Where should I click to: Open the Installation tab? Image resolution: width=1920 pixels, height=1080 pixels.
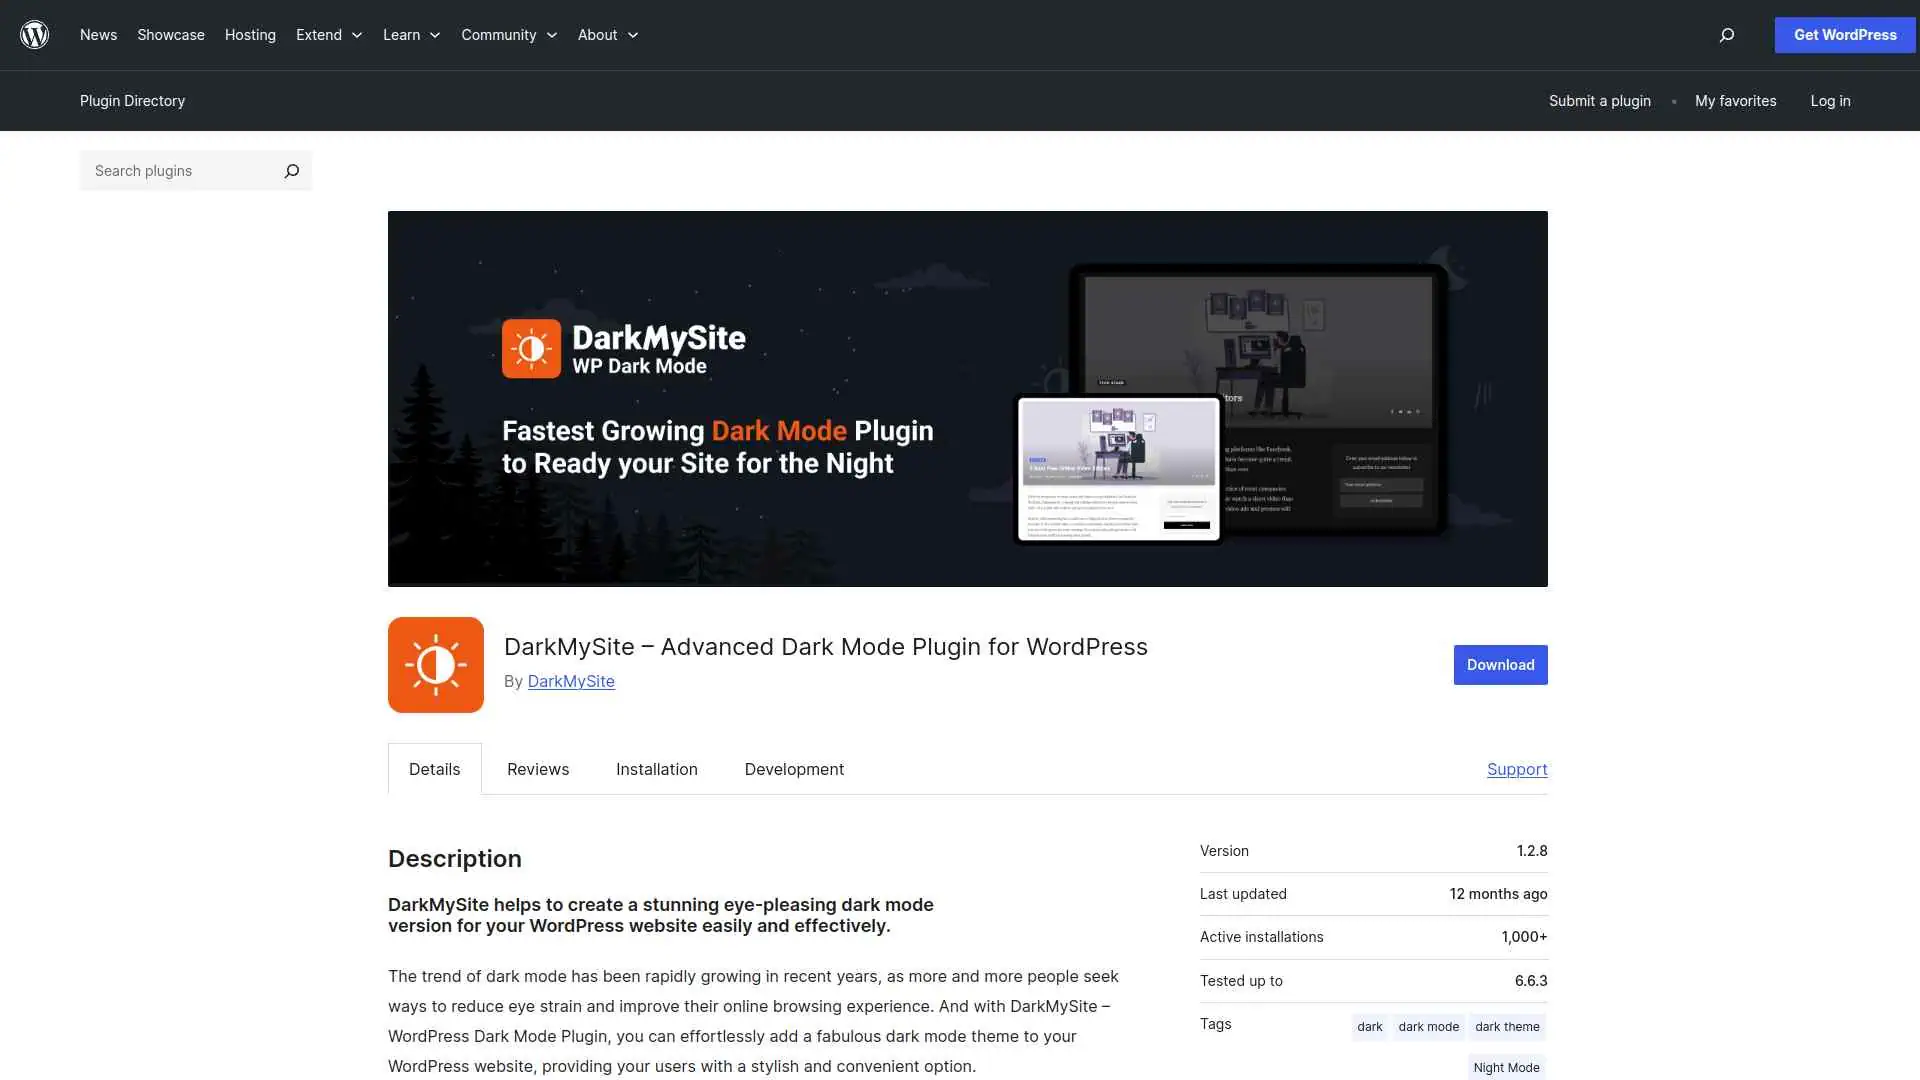click(x=656, y=769)
